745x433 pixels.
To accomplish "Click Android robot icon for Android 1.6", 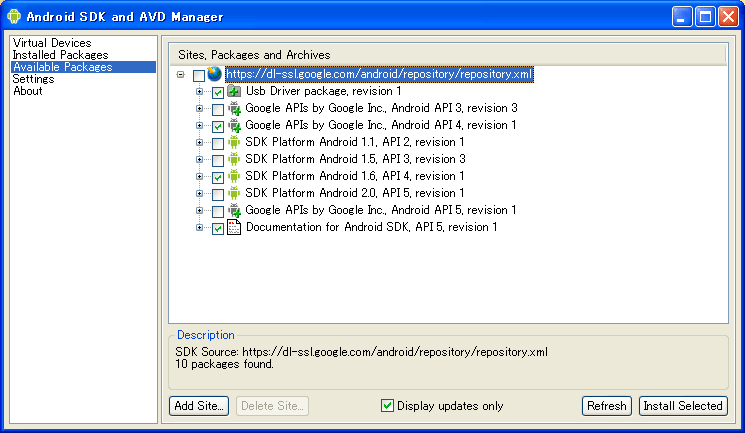I will pos(234,176).
